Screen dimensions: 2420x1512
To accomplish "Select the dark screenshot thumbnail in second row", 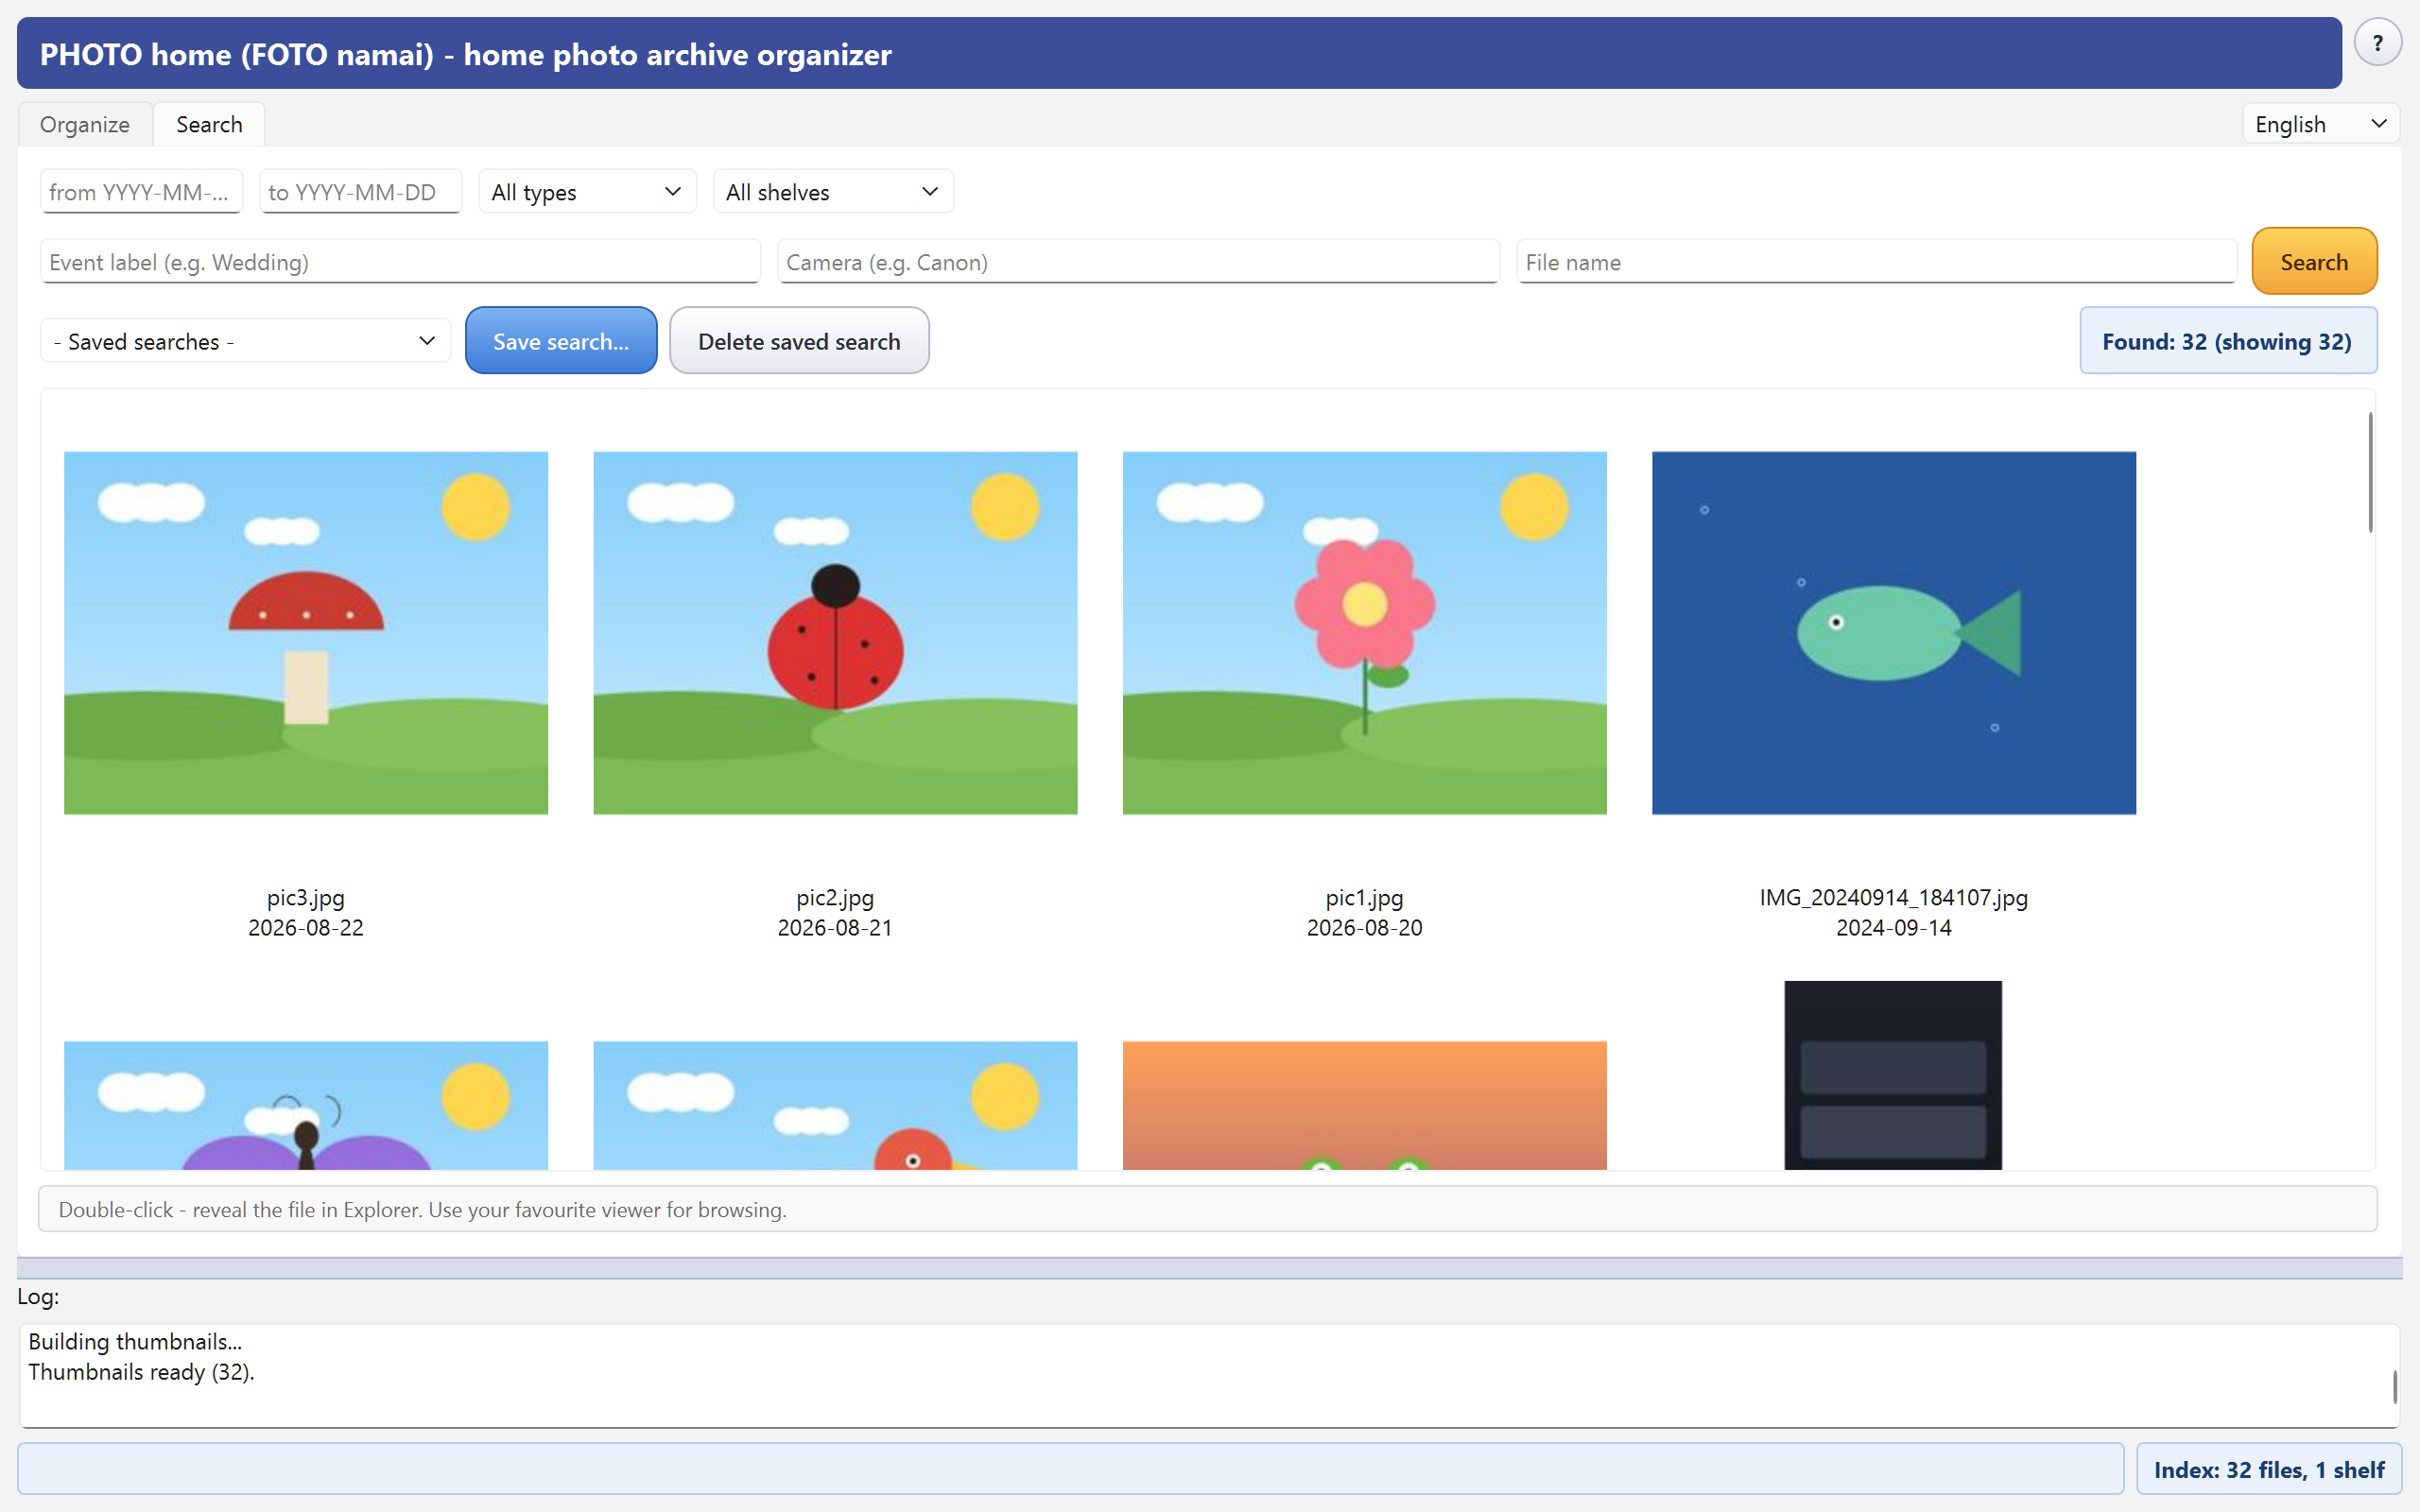I will 1893,1075.
